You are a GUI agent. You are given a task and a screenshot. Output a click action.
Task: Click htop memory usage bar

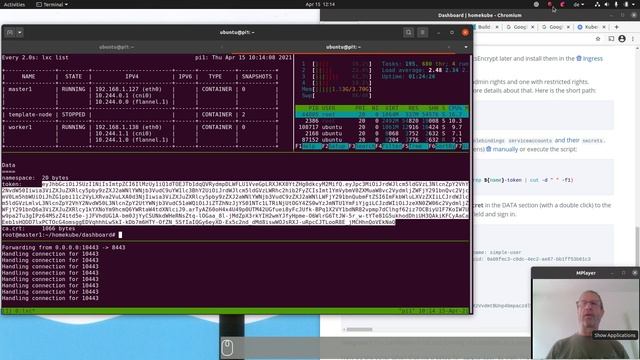(x=336, y=89)
